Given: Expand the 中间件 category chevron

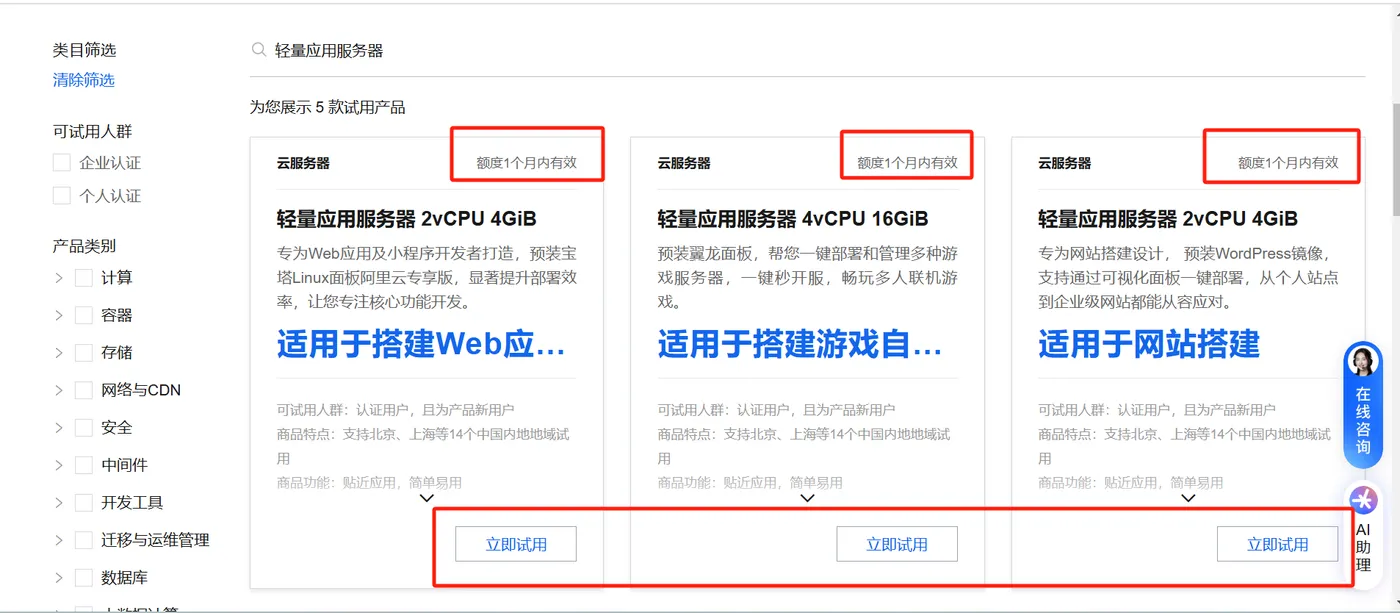Looking at the screenshot, I should pos(59,465).
